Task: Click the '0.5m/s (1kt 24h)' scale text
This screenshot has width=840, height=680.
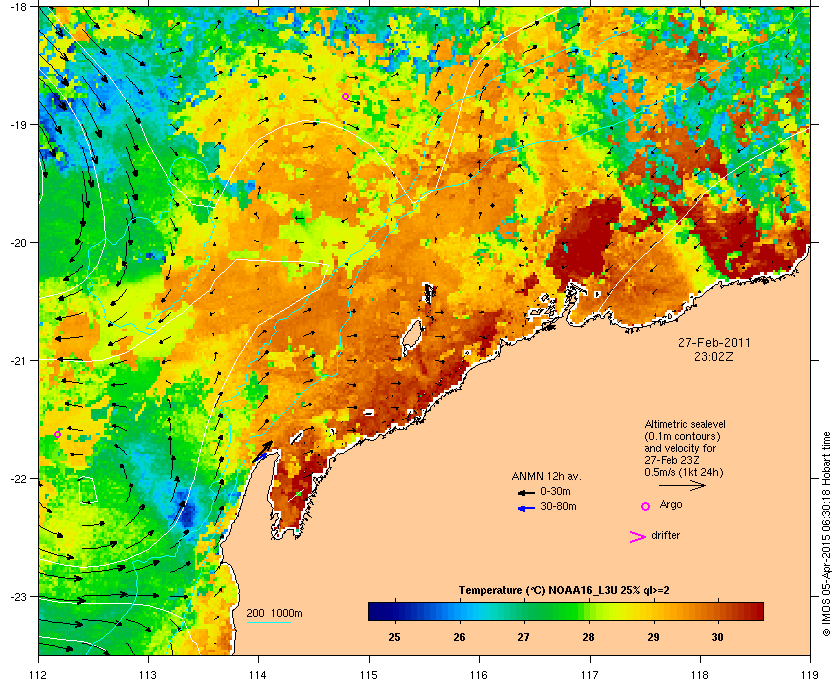Action: 684,473
